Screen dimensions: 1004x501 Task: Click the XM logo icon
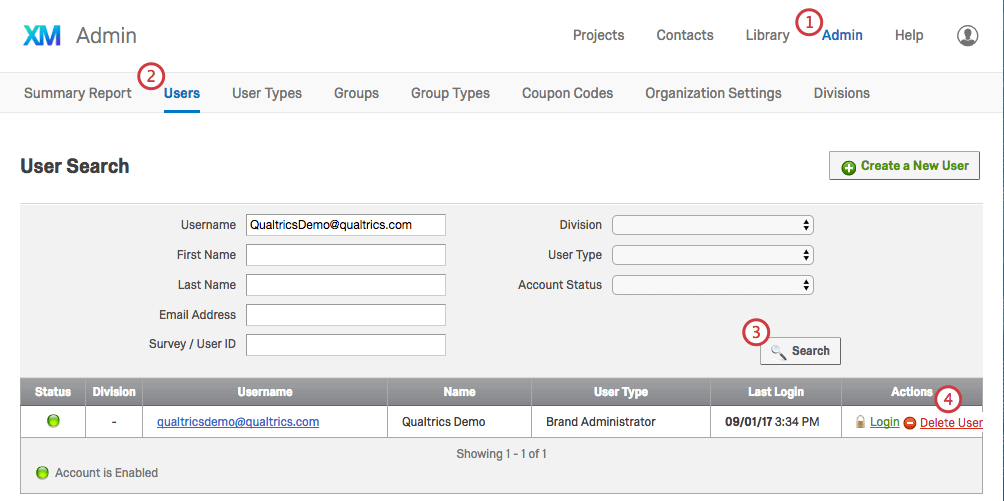[42, 35]
